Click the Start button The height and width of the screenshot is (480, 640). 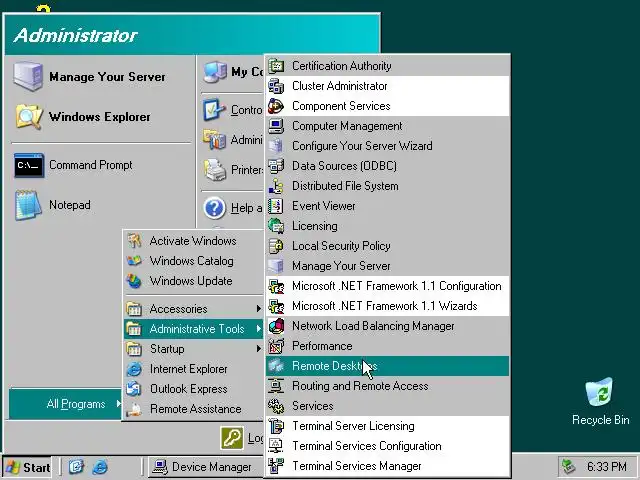pyautogui.click(x=27, y=467)
